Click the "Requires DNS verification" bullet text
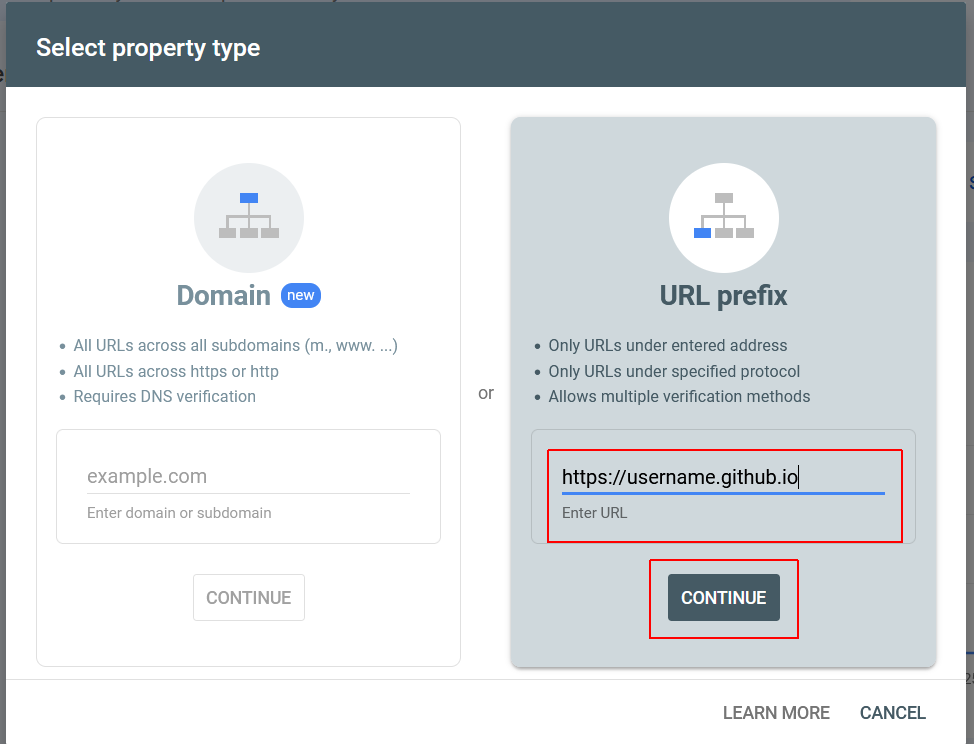 [165, 396]
